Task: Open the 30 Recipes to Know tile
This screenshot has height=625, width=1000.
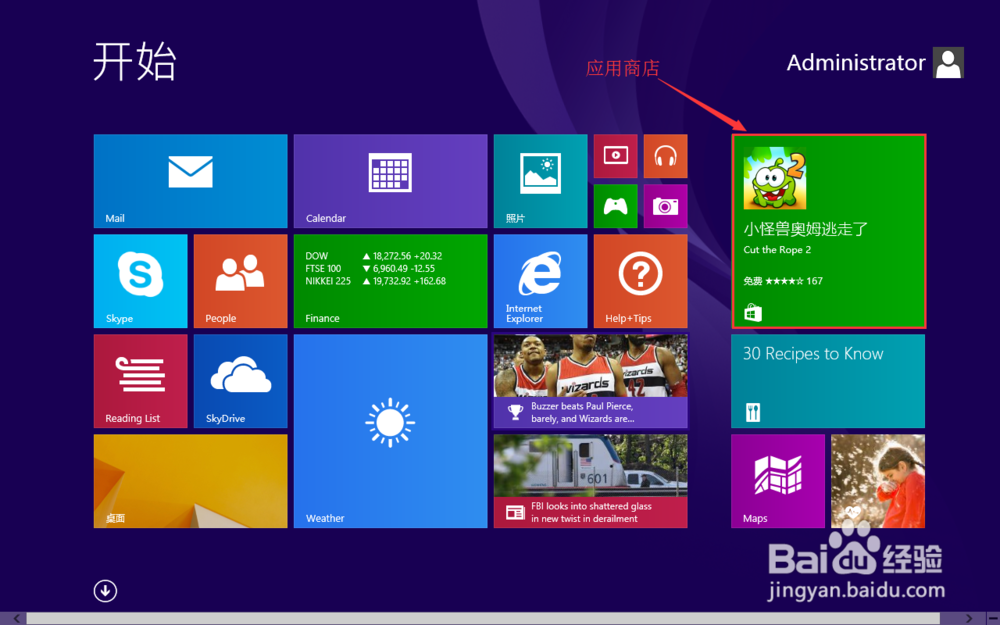Action: pyautogui.click(x=828, y=381)
